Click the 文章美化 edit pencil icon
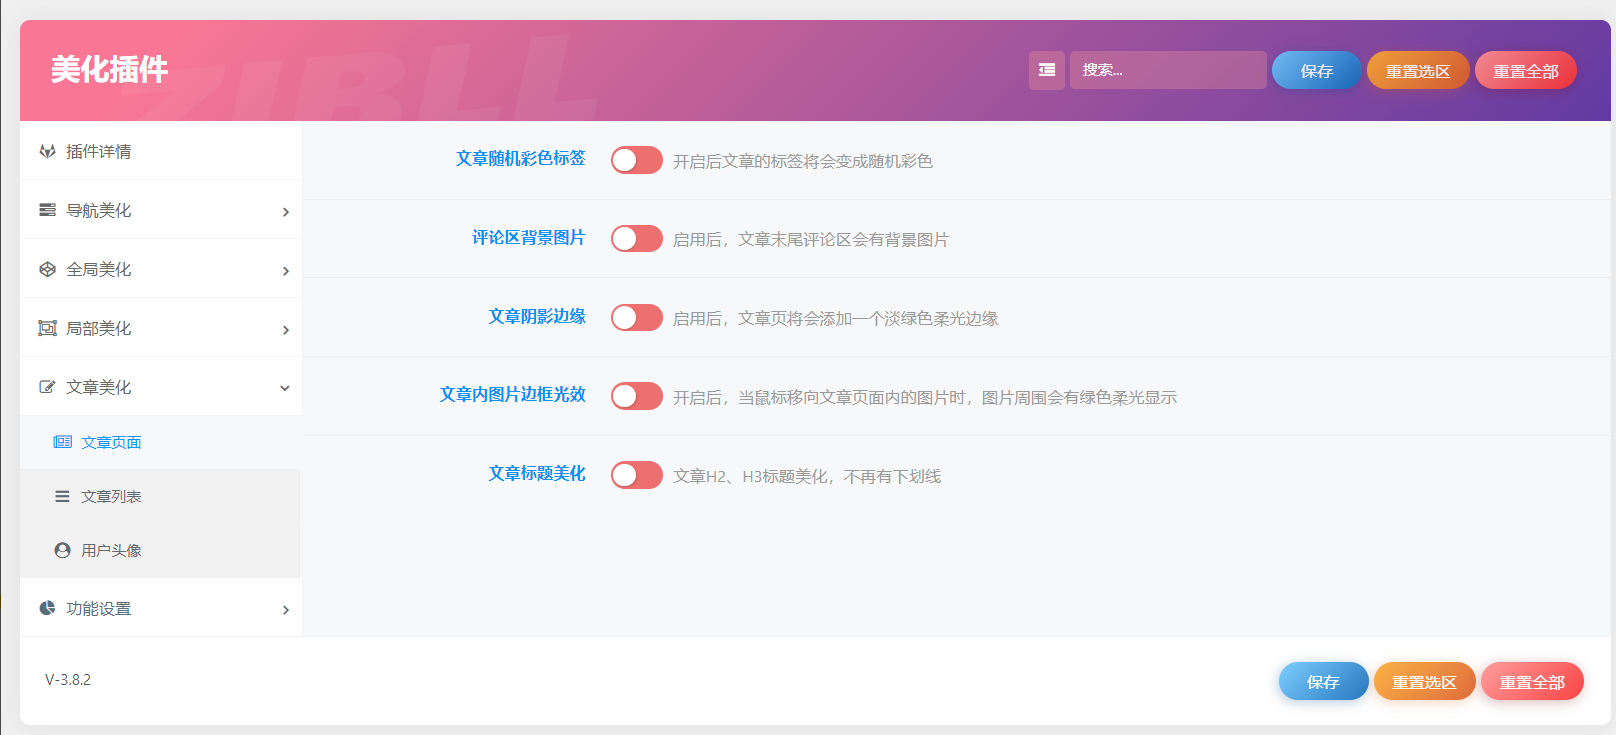 (x=47, y=387)
